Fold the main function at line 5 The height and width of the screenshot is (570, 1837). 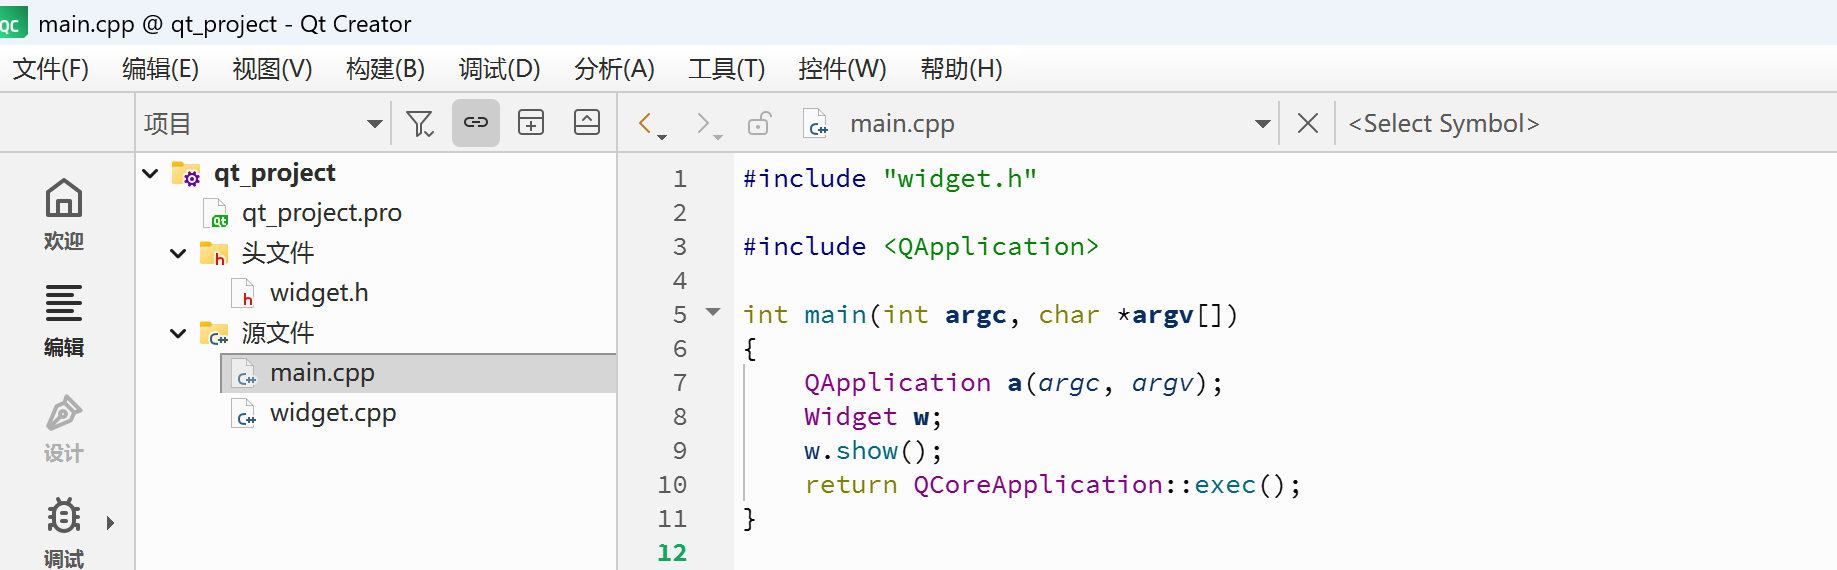tap(713, 312)
